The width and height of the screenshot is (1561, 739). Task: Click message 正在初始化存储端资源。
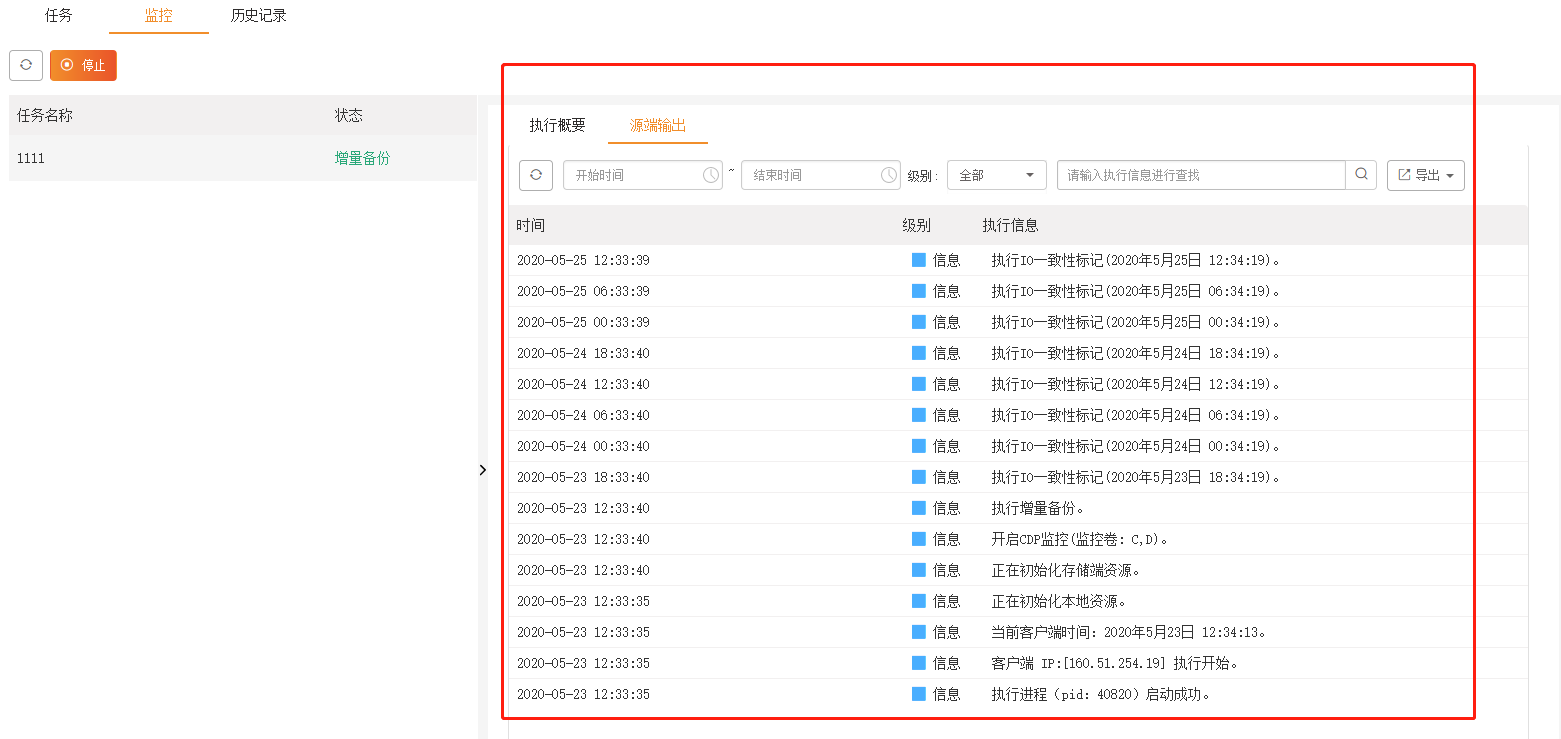click(x=1065, y=570)
